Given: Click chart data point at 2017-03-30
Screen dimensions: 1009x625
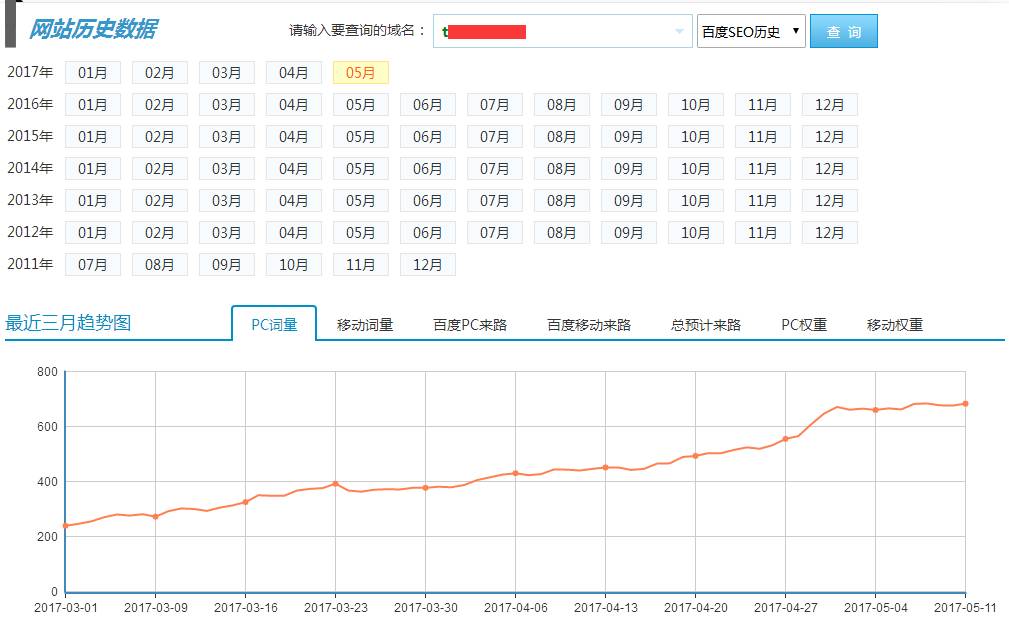Looking at the screenshot, I should point(425,488).
